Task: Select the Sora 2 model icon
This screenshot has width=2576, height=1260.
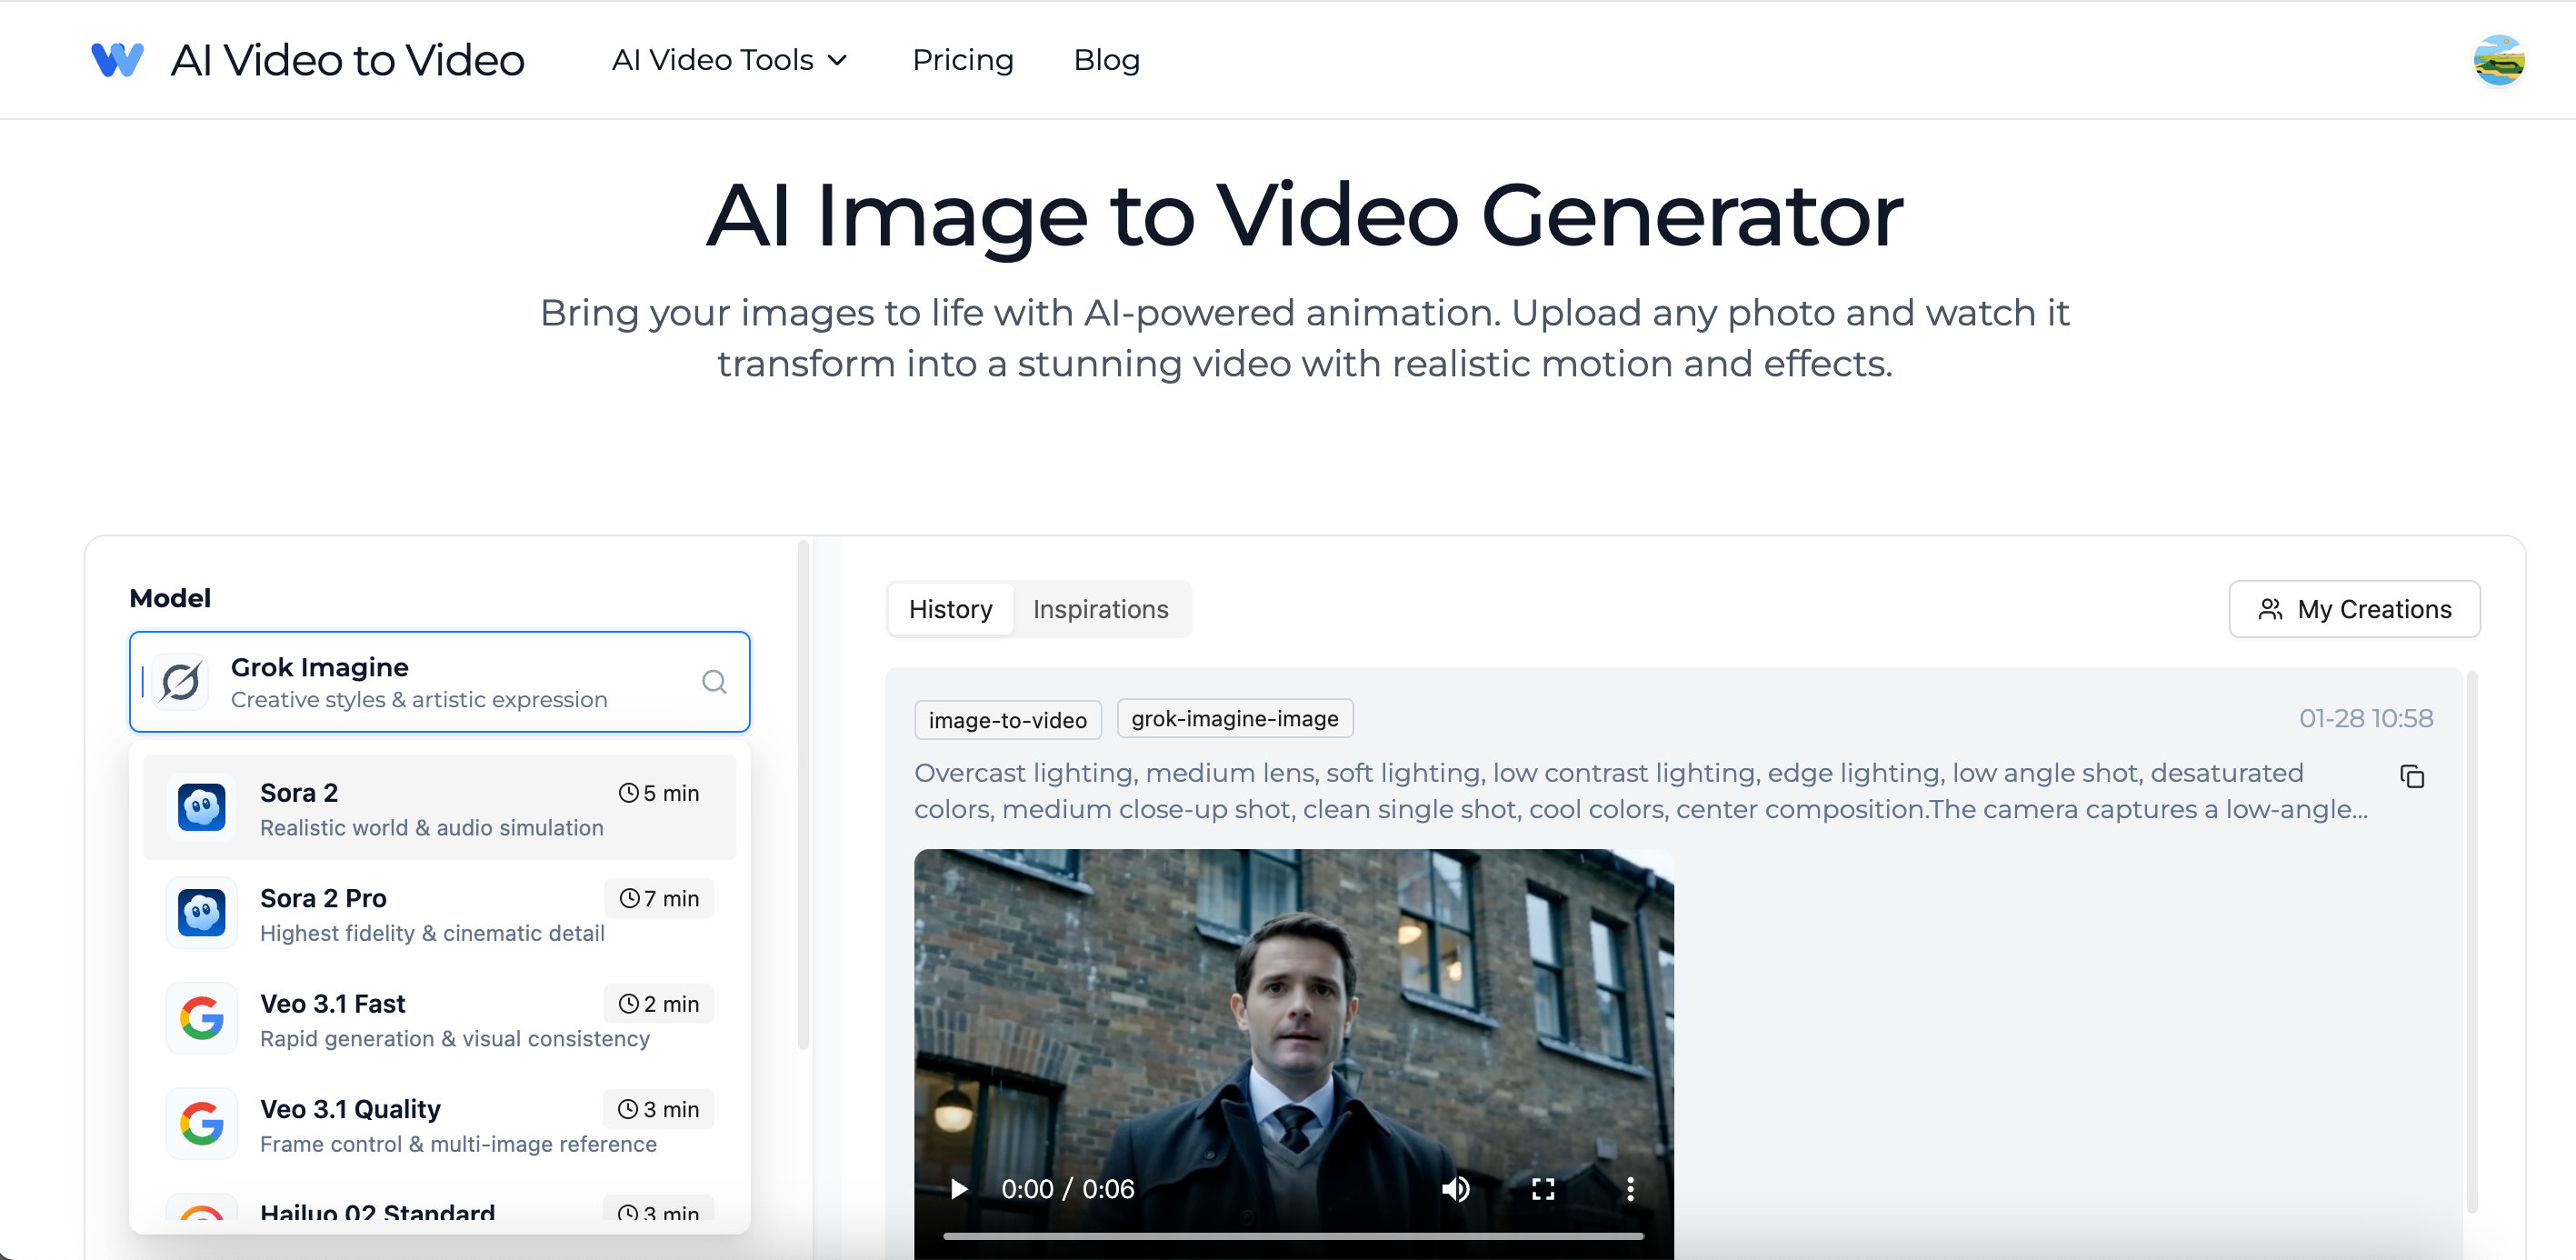Action: (x=201, y=807)
